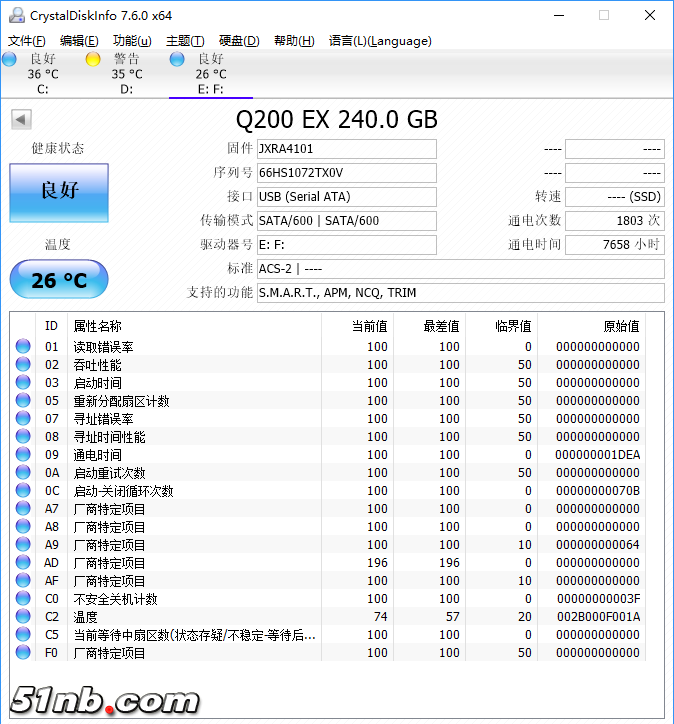Click status orb for attribute C2 温度

[x=23, y=617]
